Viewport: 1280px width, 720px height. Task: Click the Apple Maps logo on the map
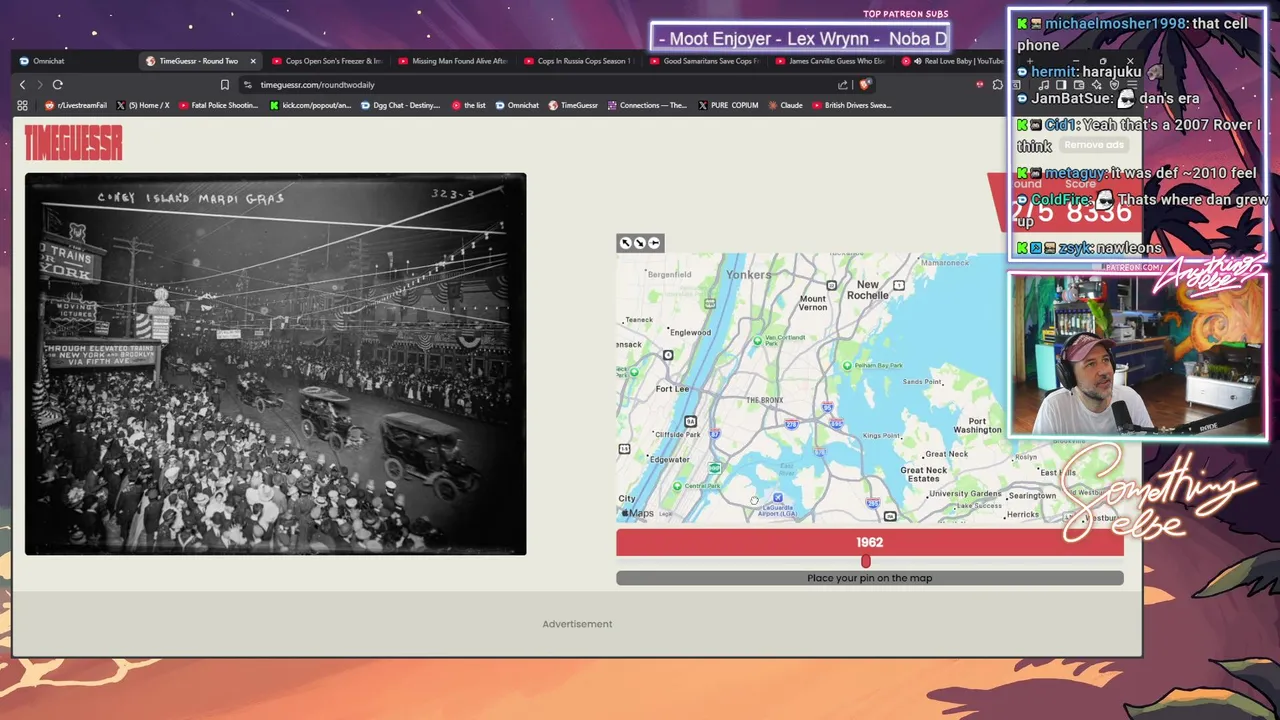click(x=637, y=513)
